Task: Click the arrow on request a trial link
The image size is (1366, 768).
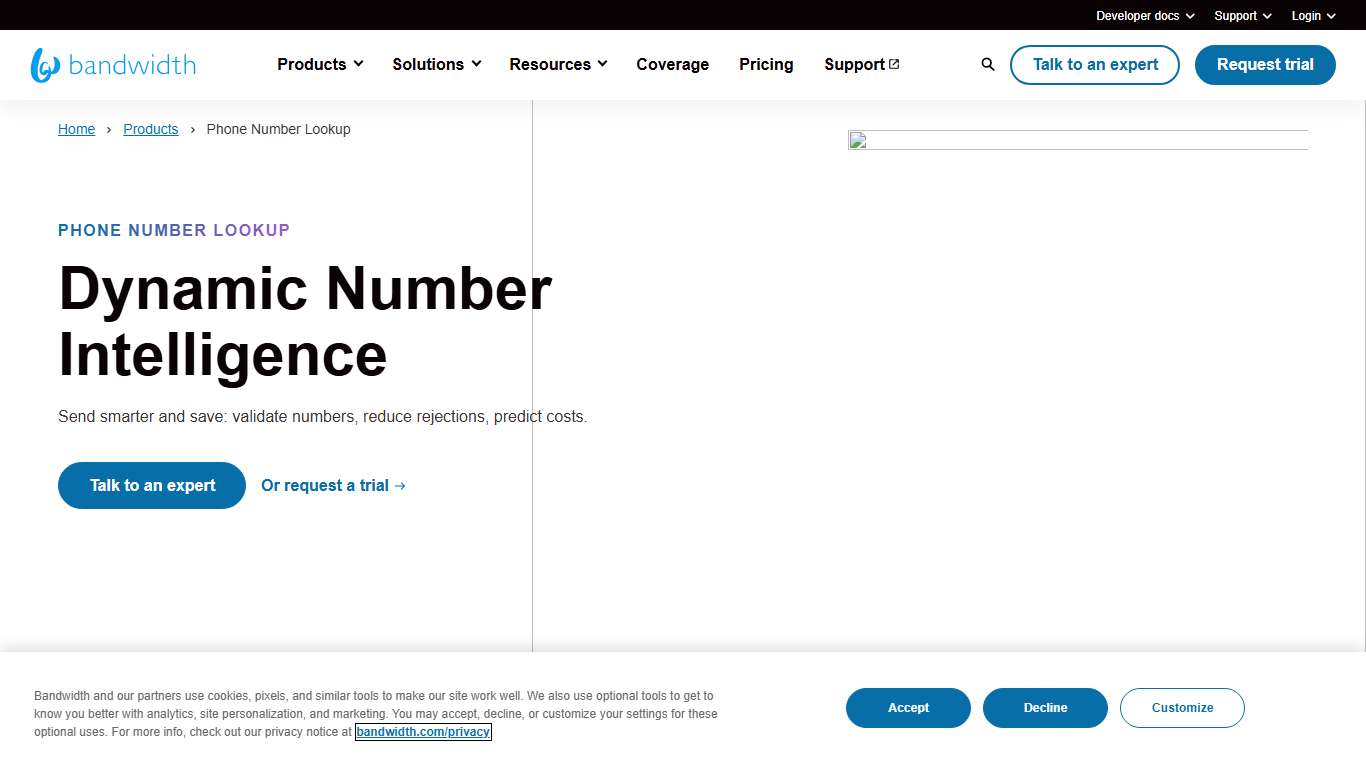Action: tap(400, 485)
